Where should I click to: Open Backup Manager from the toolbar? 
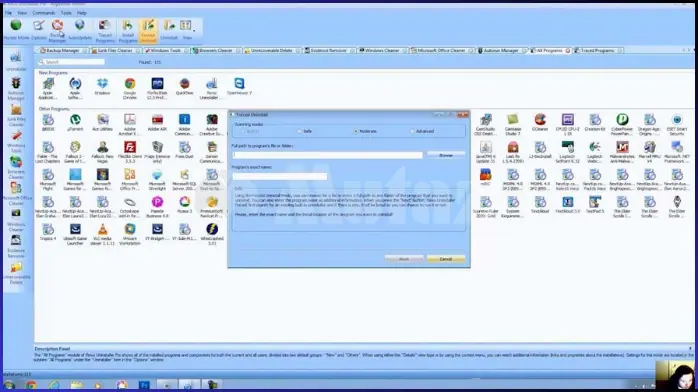pyautogui.click(x=57, y=31)
